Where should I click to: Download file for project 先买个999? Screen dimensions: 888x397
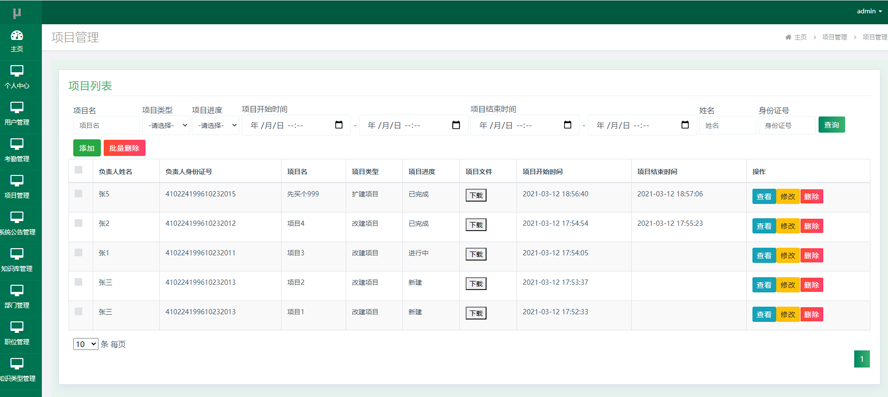click(x=476, y=195)
